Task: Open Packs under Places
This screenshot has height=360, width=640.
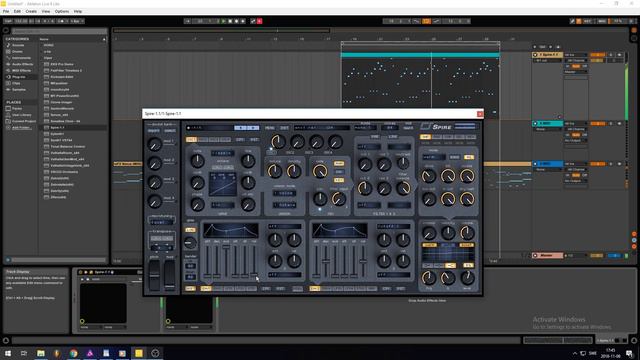Action: [x=17, y=109]
